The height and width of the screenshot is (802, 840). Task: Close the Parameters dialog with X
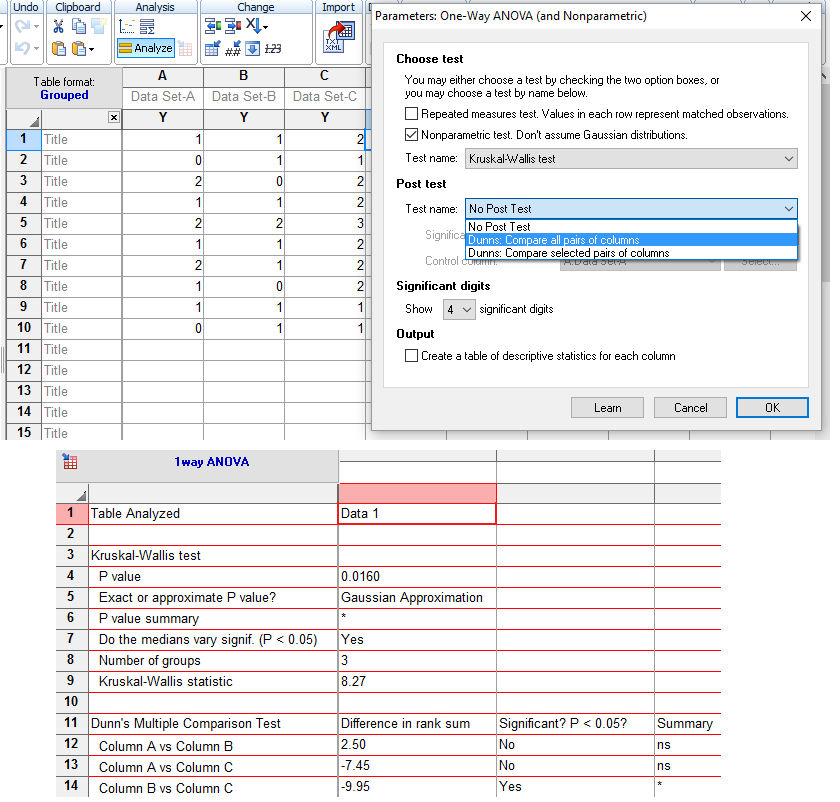pyautogui.click(x=805, y=16)
